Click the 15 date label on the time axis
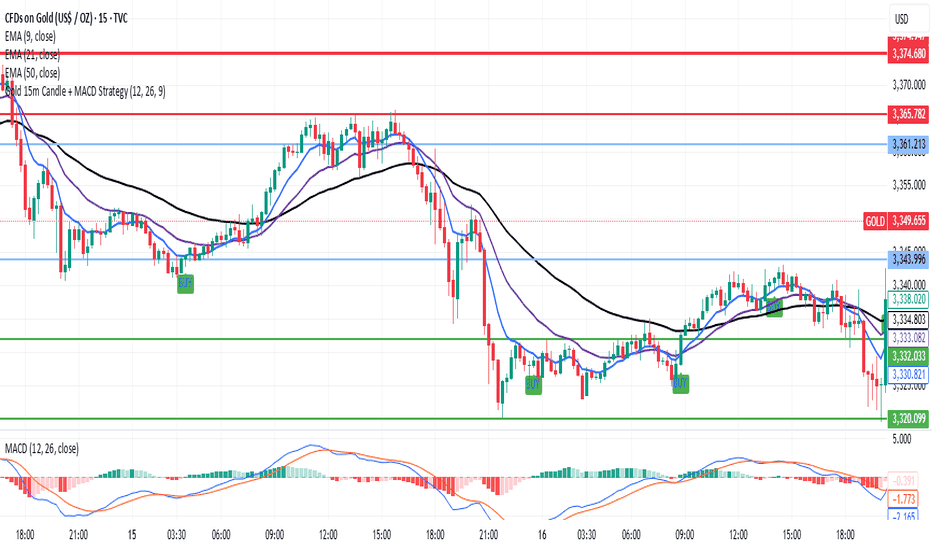 pos(132,535)
